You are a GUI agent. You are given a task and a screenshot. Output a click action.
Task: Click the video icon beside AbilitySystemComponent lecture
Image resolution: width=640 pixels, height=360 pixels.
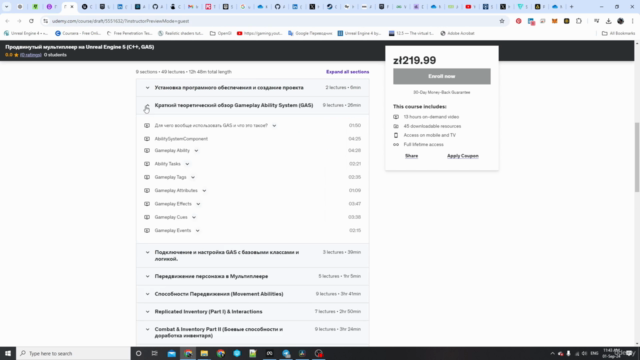[147, 139]
